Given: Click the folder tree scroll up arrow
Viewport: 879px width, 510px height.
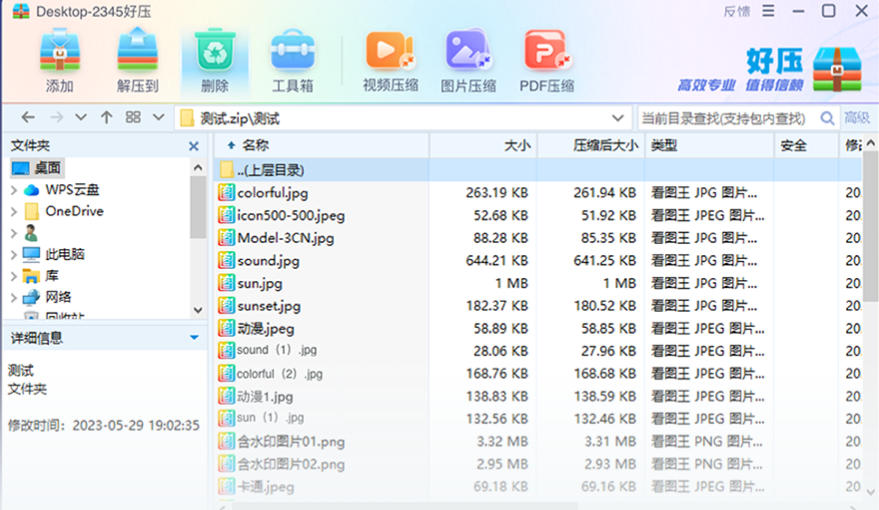Looking at the screenshot, I should pos(198,168).
